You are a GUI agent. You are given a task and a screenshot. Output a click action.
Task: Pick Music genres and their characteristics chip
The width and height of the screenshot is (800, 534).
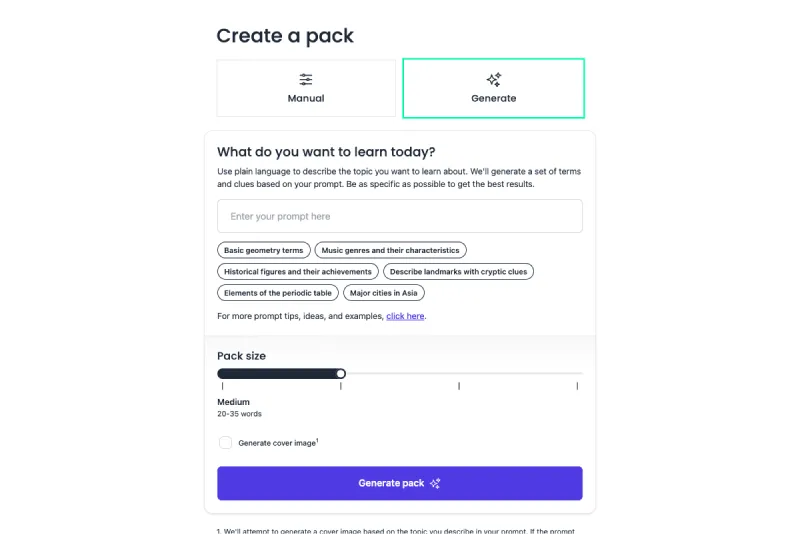tap(390, 250)
